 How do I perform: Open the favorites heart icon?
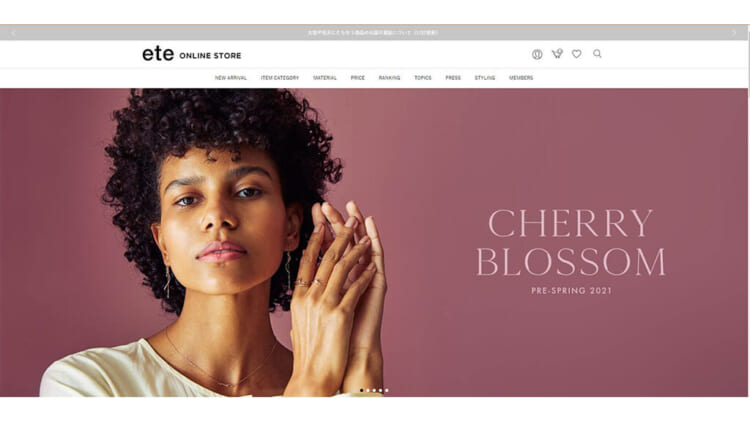tap(577, 54)
